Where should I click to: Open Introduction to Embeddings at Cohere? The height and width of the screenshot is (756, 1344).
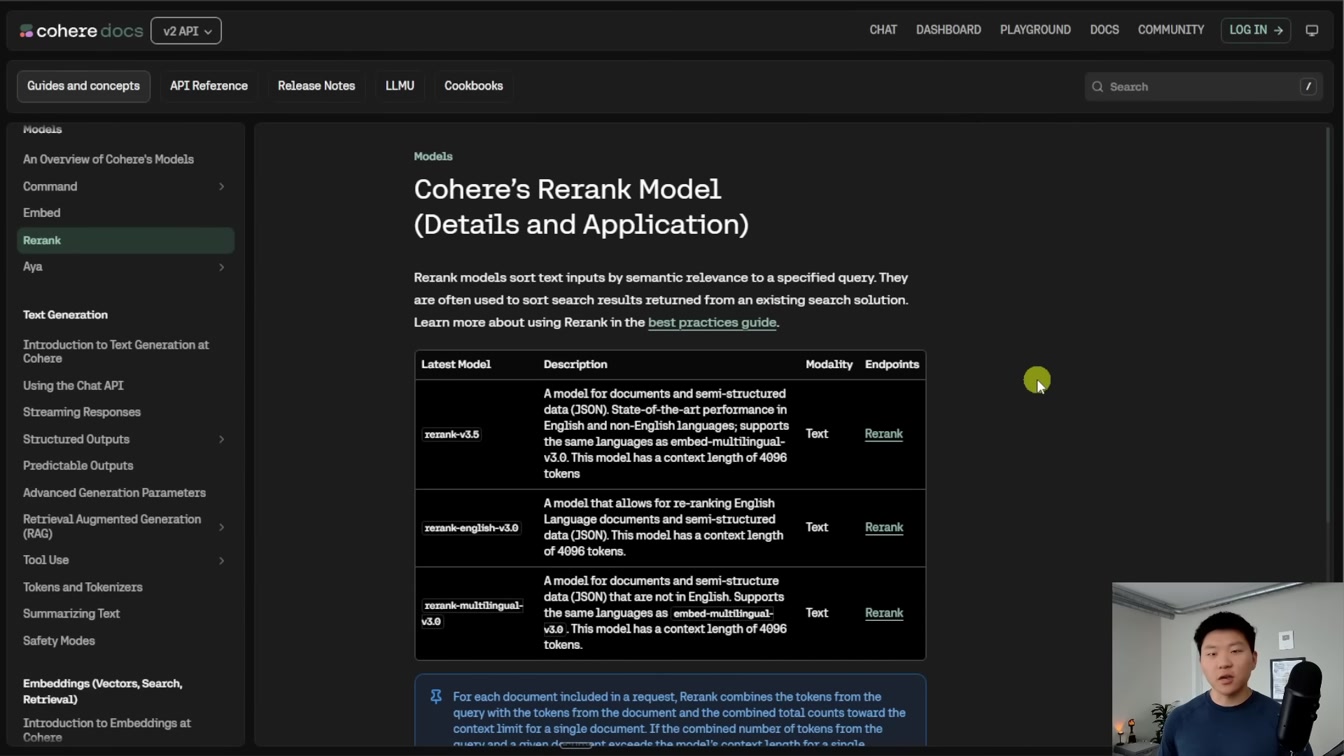(107, 730)
